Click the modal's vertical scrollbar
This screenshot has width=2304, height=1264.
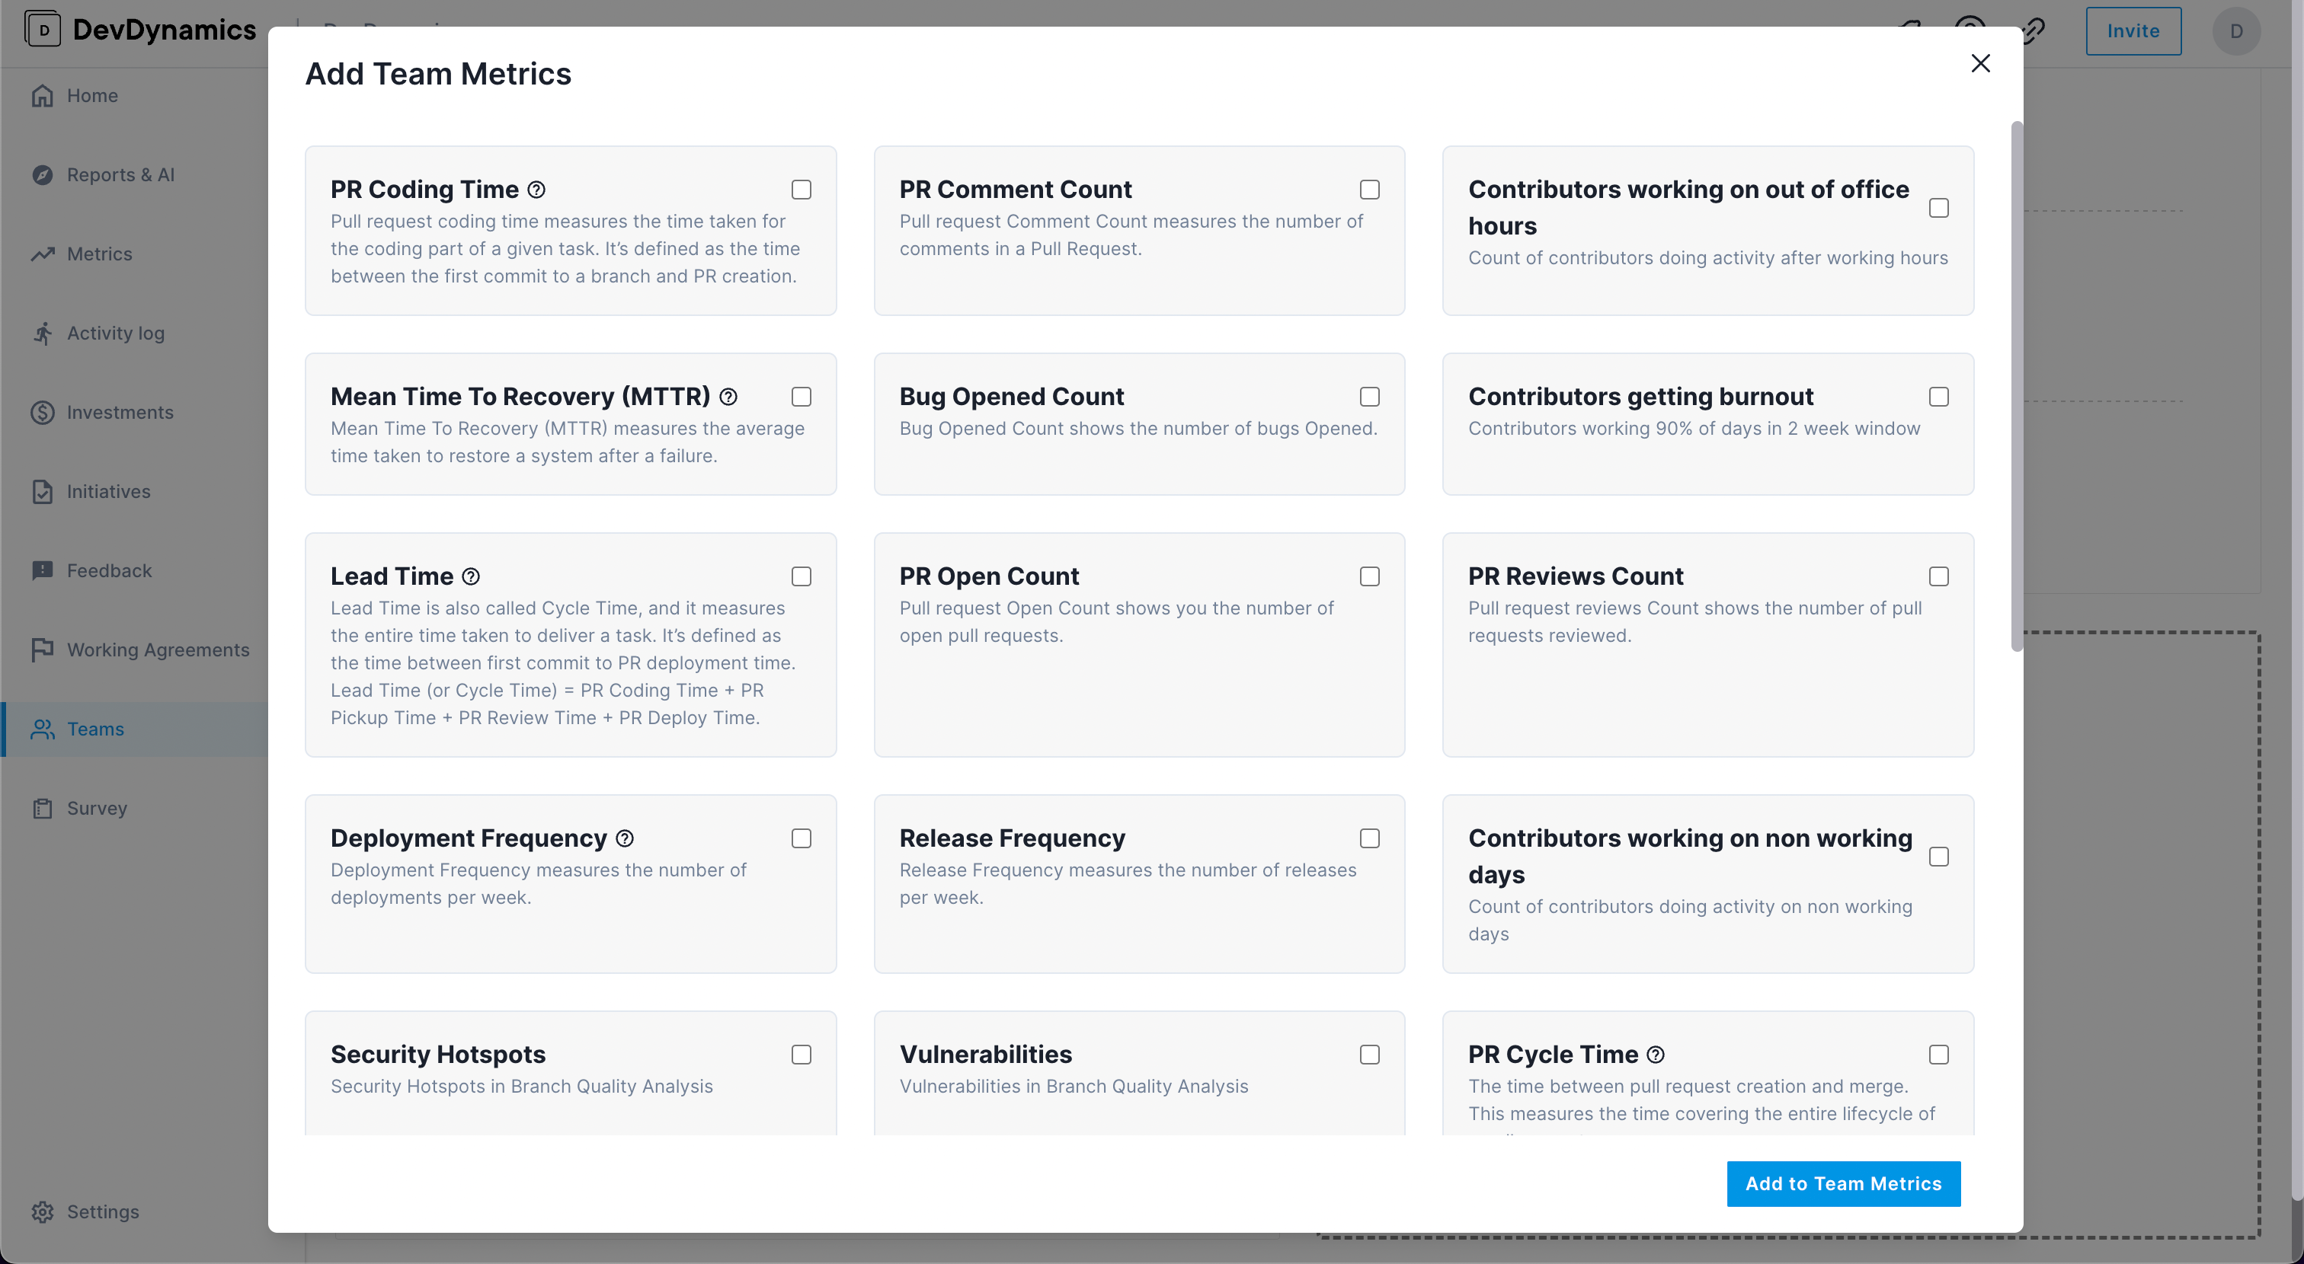pyautogui.click(x=2017, y=387)
